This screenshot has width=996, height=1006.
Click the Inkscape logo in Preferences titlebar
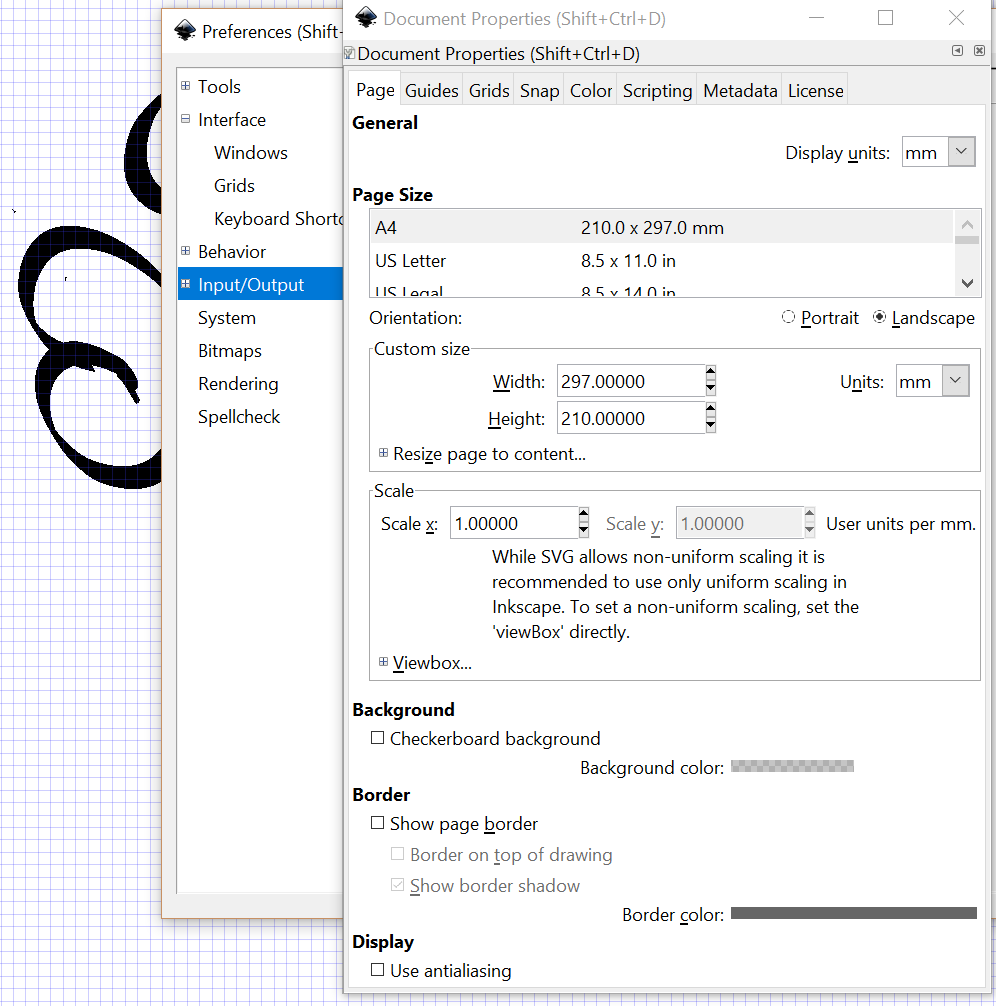tap(184, 31)
